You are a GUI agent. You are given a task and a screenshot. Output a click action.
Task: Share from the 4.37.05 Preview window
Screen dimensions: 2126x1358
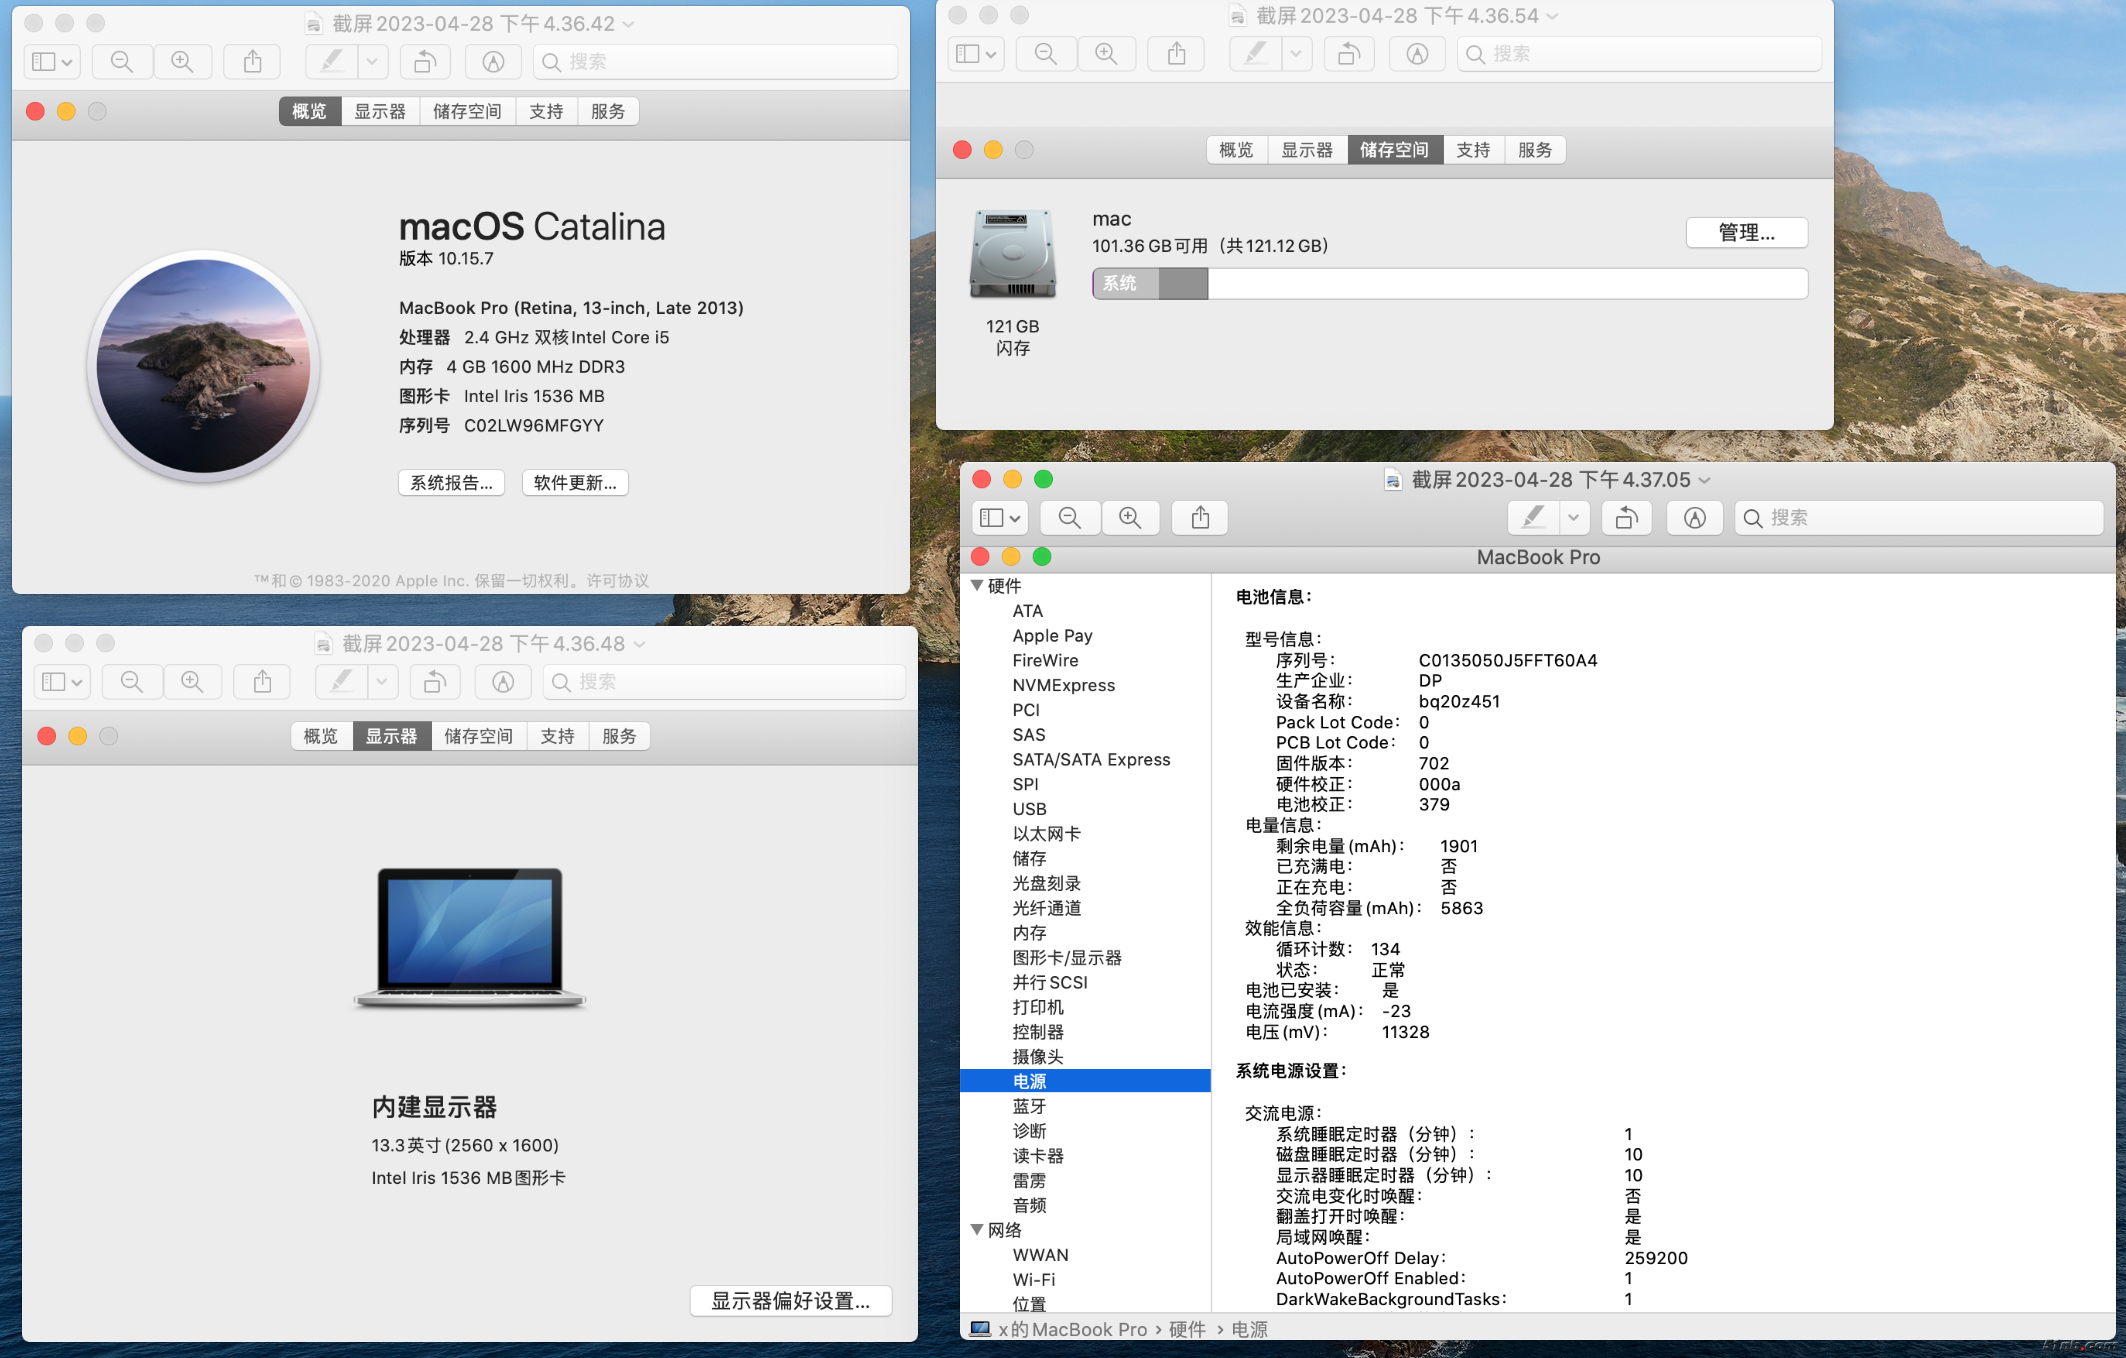pyautogui.click(x=1201, y=518)
